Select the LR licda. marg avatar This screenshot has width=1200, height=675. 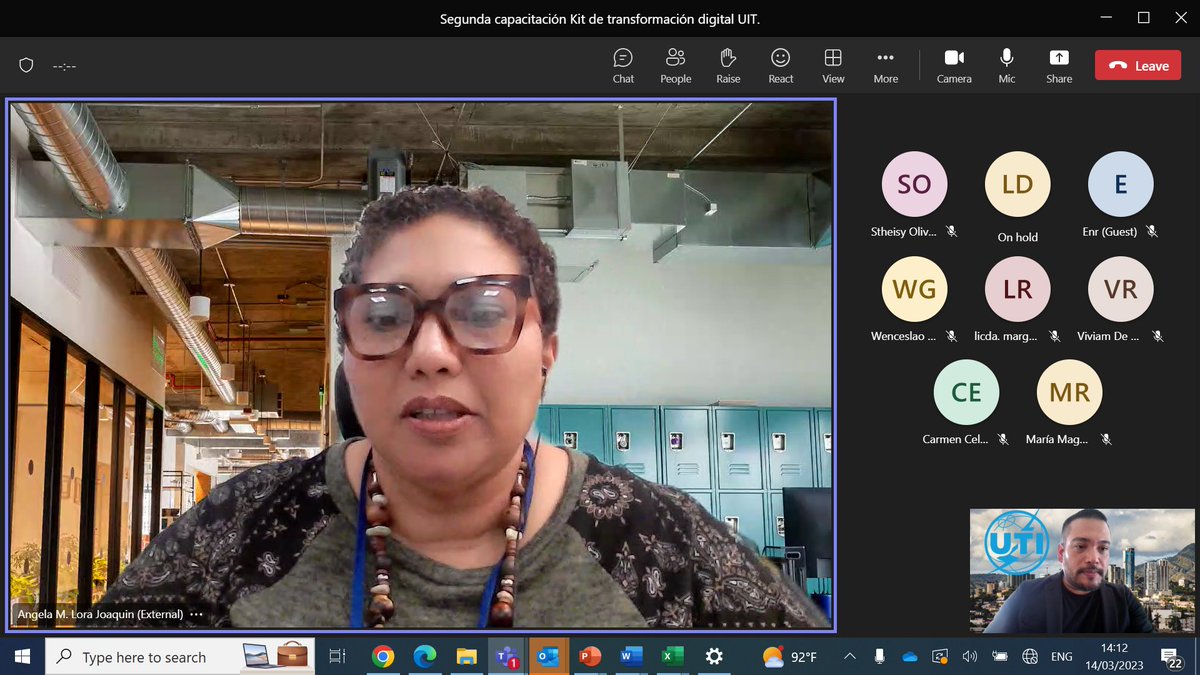click(x=1018, y=289)
